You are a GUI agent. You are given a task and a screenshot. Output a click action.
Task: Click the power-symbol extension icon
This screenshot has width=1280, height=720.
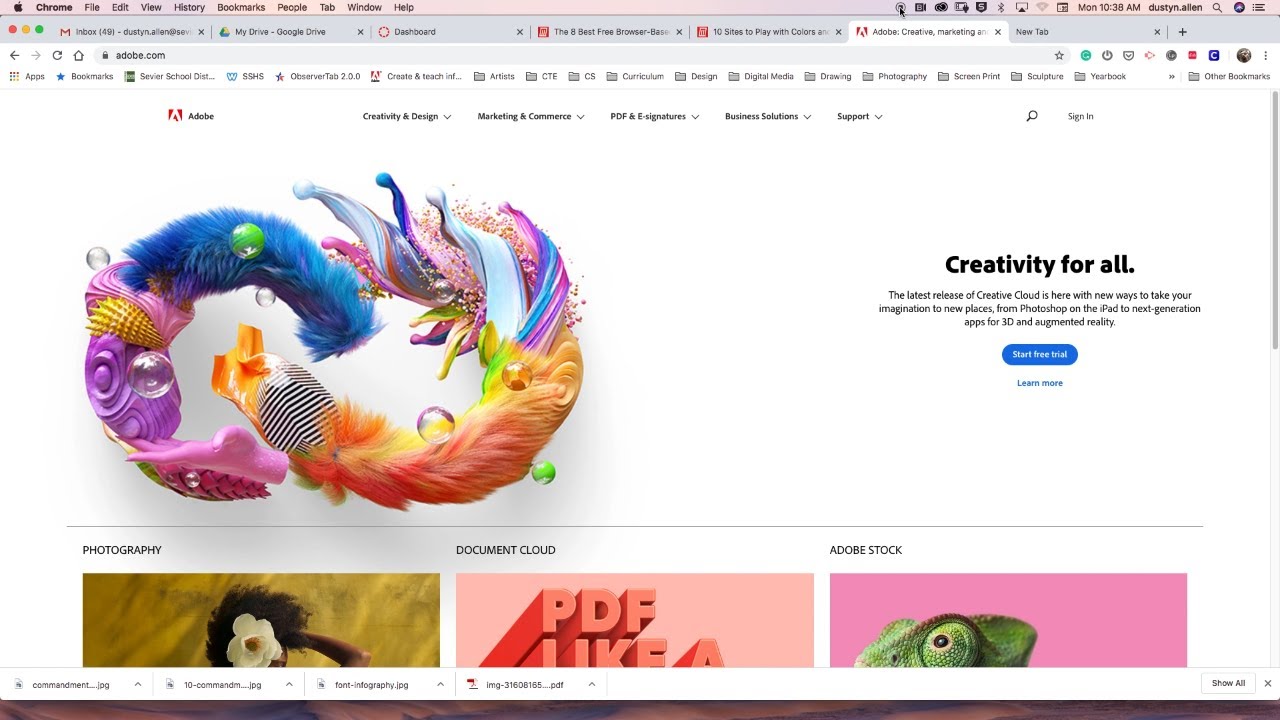point(1107,55)
